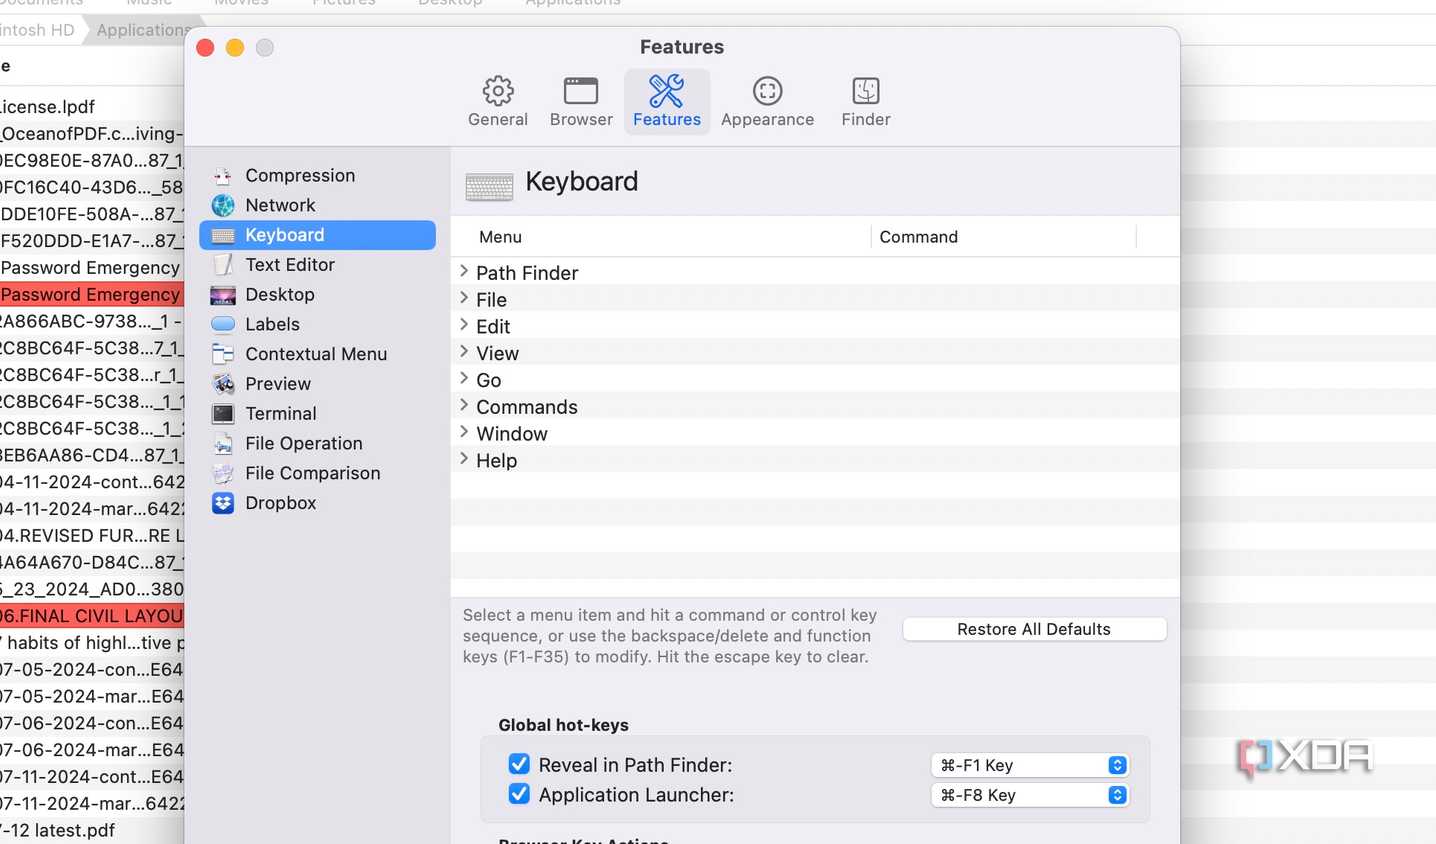Select 7 habits of highl file in background
The height and width of the screenshot is (844, 1436).
[x=91, y=643]
